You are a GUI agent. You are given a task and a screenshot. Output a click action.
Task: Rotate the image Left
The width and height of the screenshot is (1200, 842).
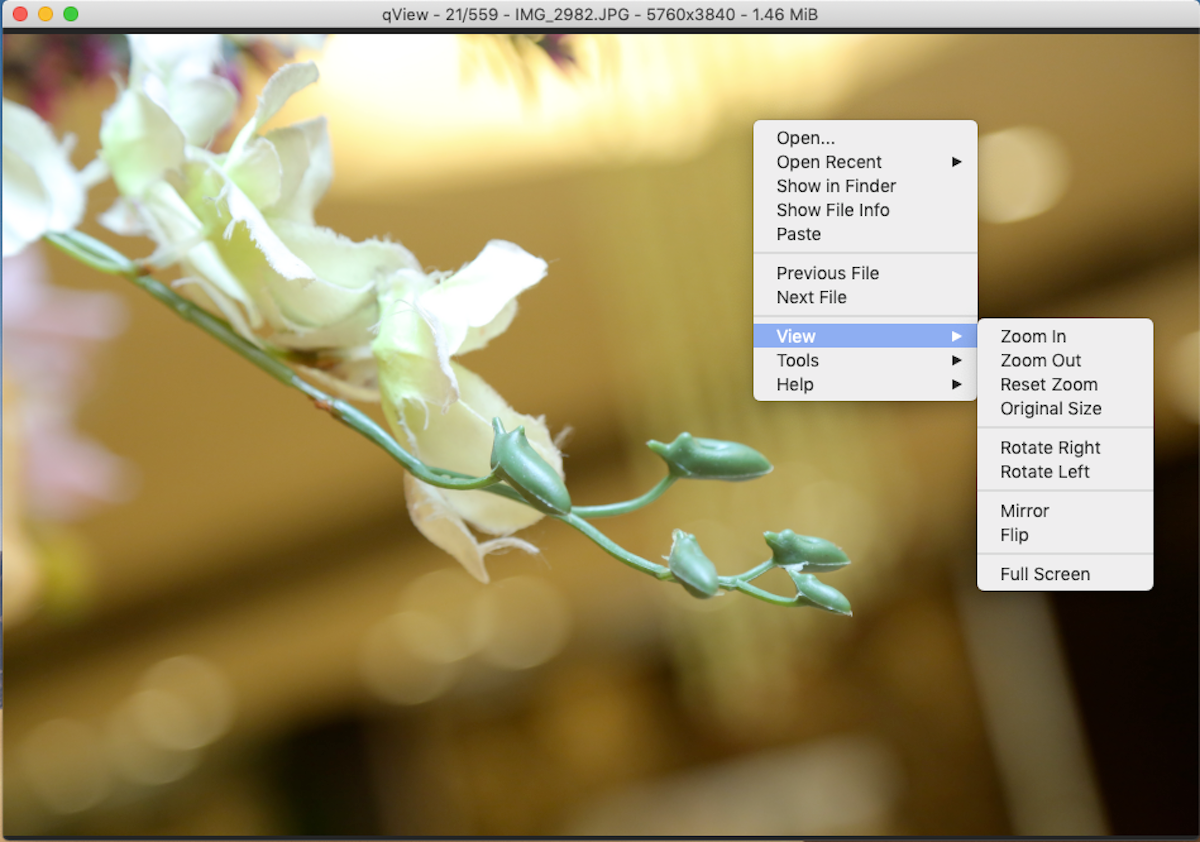point(1043,471)
